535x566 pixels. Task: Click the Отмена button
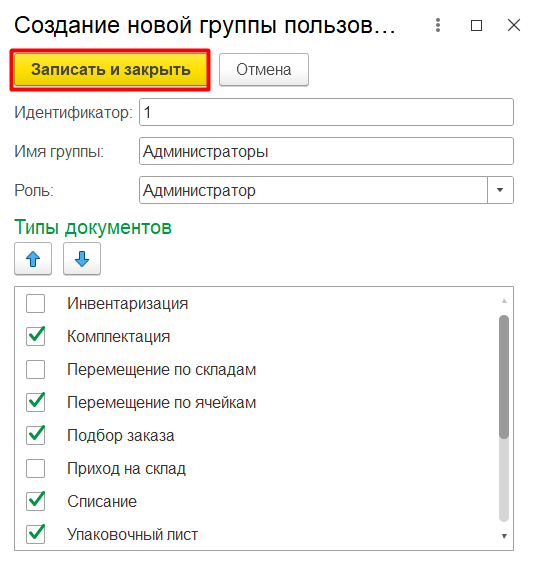(264, 70)
